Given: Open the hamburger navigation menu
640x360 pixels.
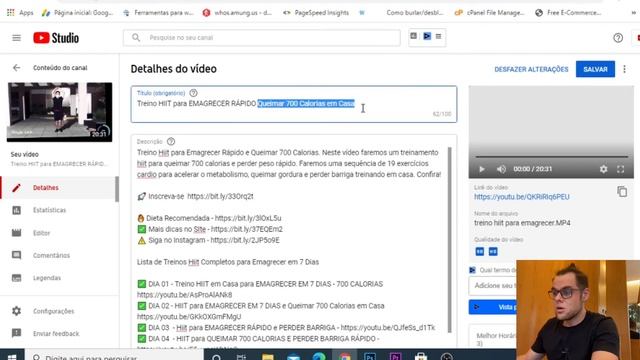Looking at the screenshot, I should point(16,38).
